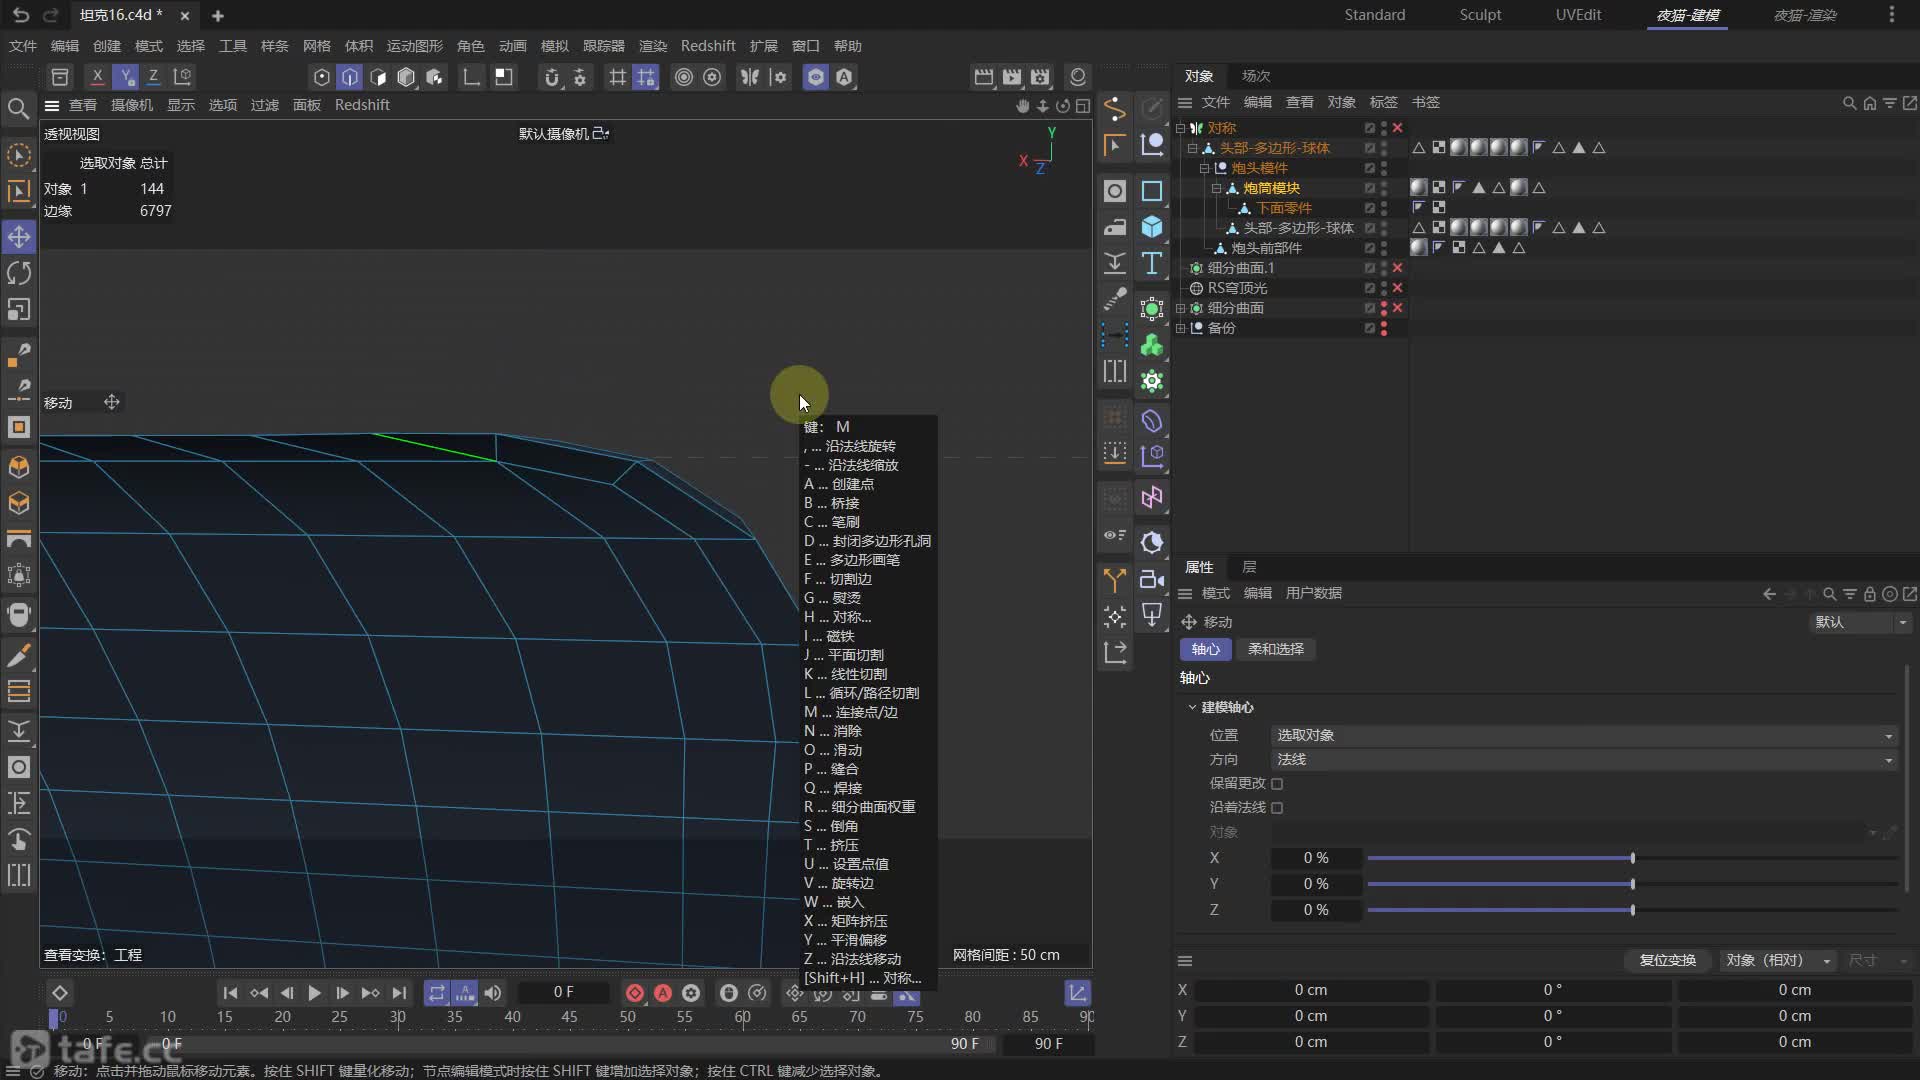
Task: Click the 复位变换 button
Action: [x=1667, y=960]
